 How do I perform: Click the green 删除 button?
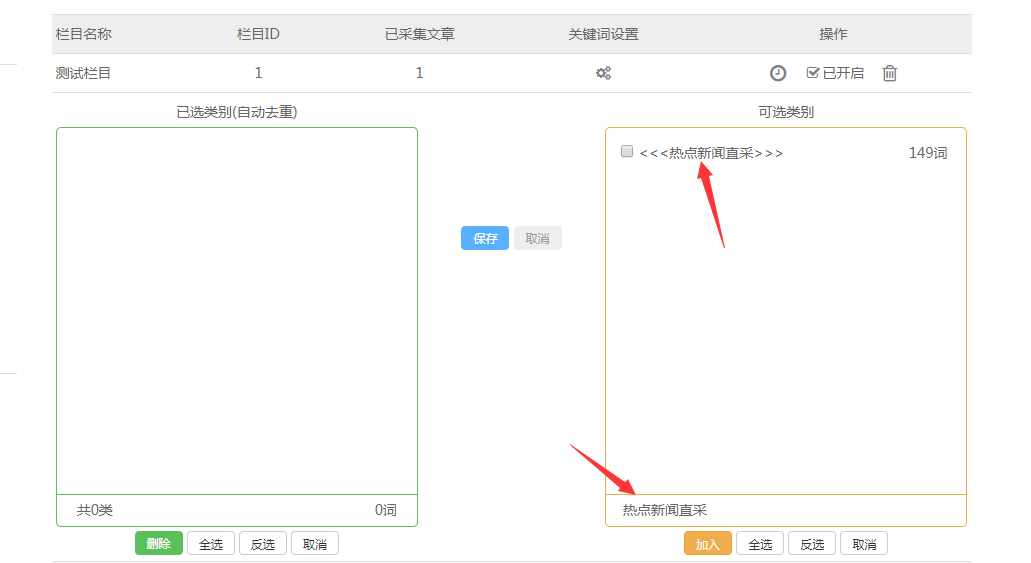pos(159,544)
